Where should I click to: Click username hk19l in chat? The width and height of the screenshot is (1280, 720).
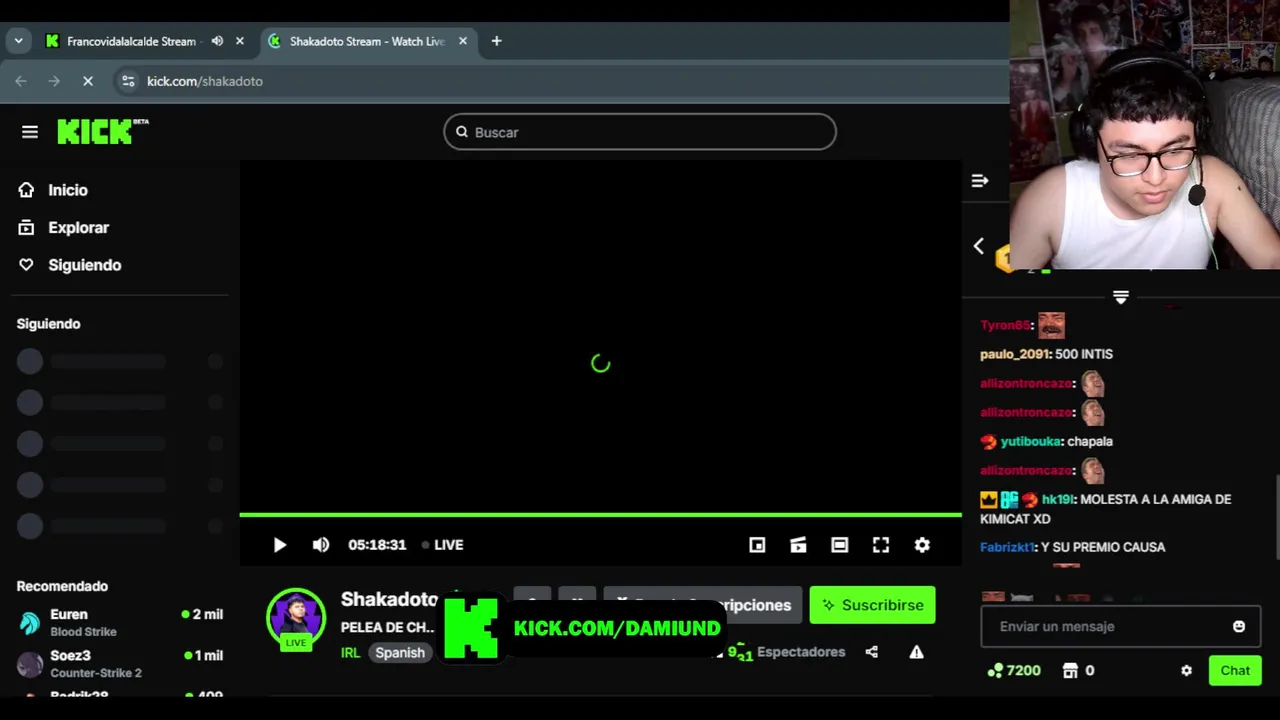point(1057,499)
